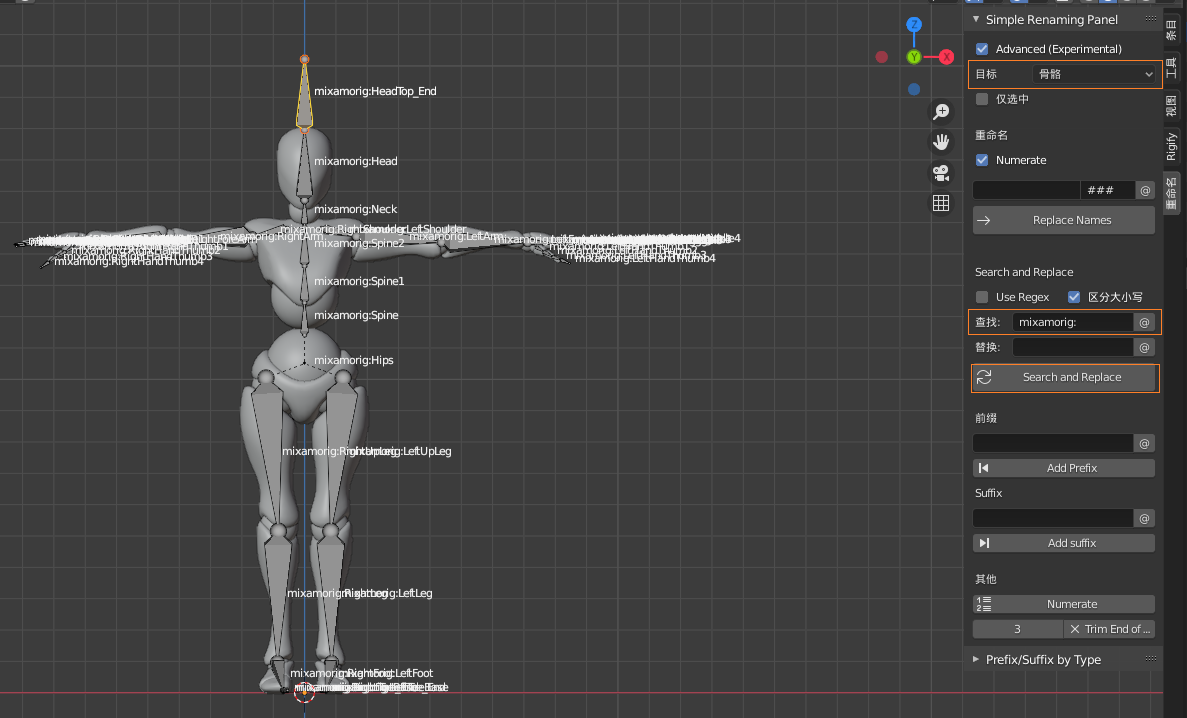Click the Add suffix button
The image size is (1187, 718).
click(x=1064, y=543)
